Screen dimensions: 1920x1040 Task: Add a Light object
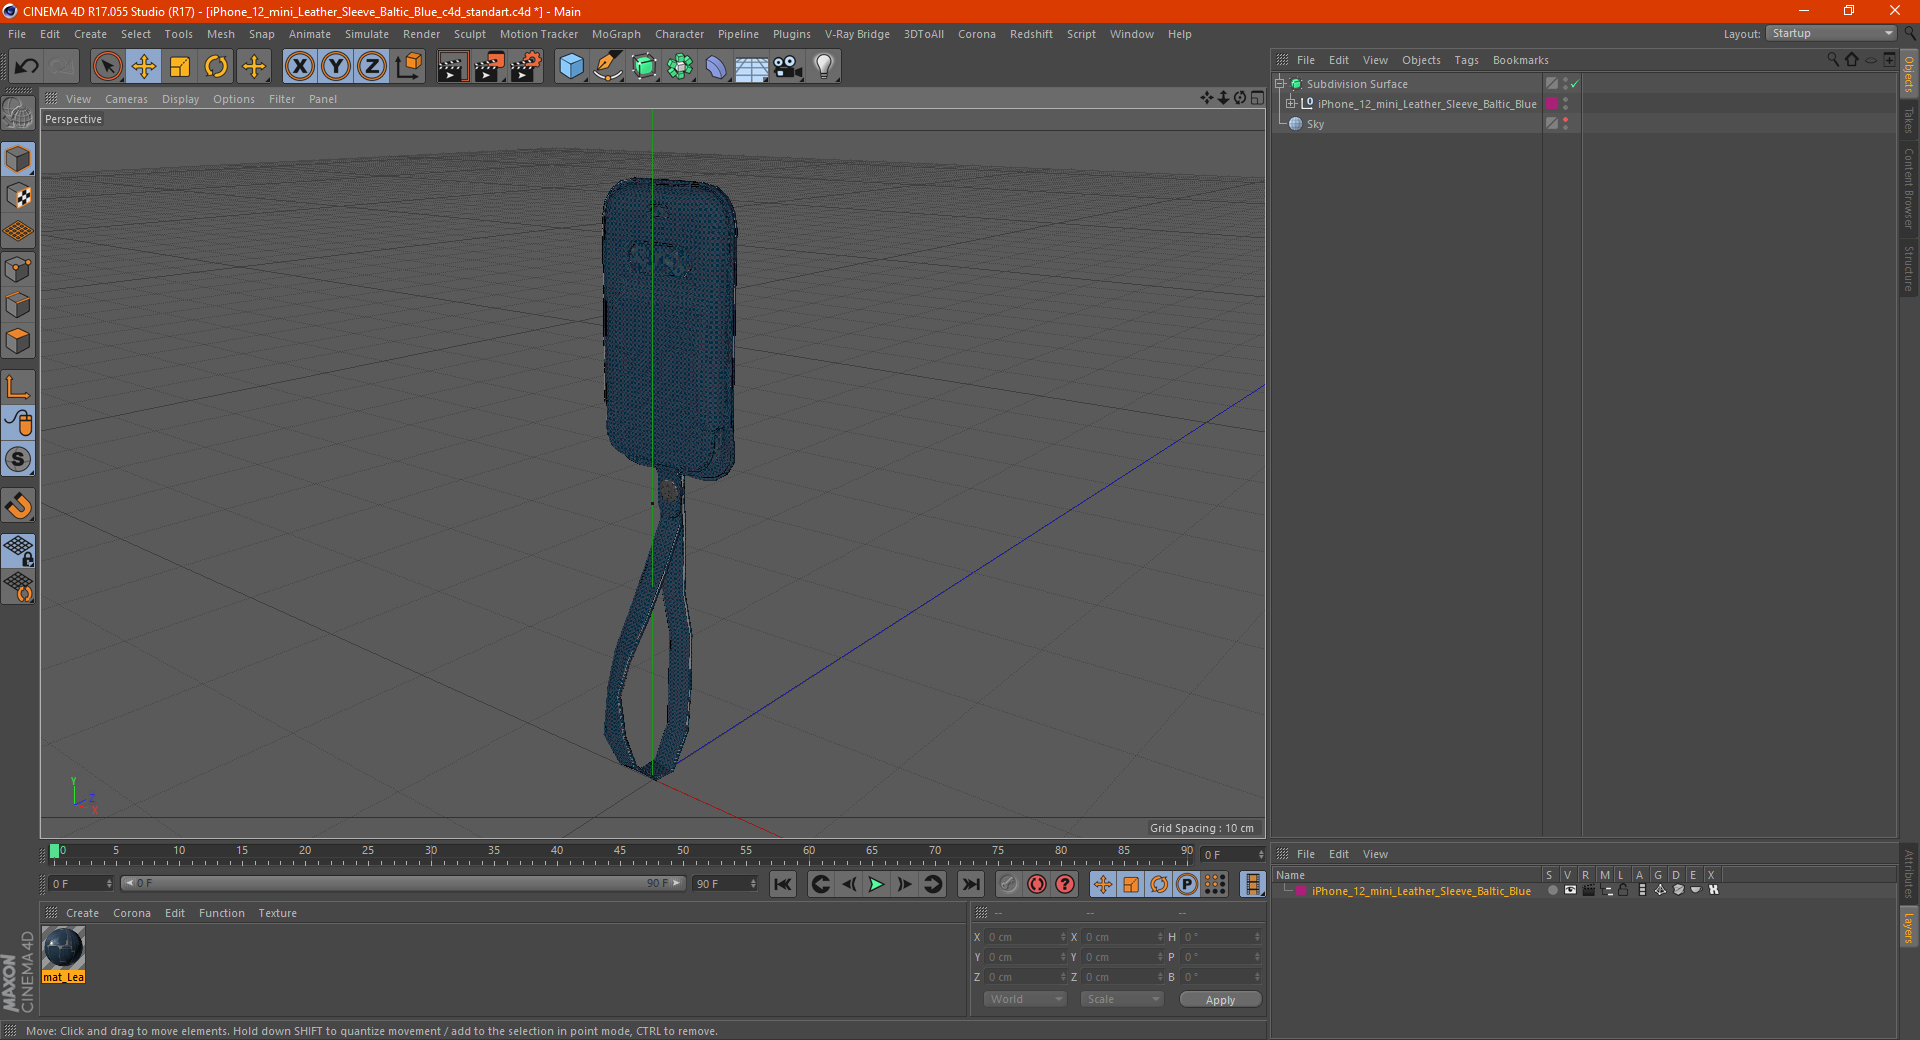click(824, 67)
